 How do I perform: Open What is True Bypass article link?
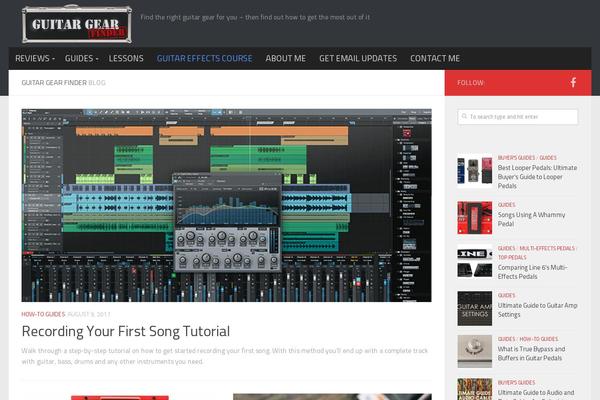point(531,354)
